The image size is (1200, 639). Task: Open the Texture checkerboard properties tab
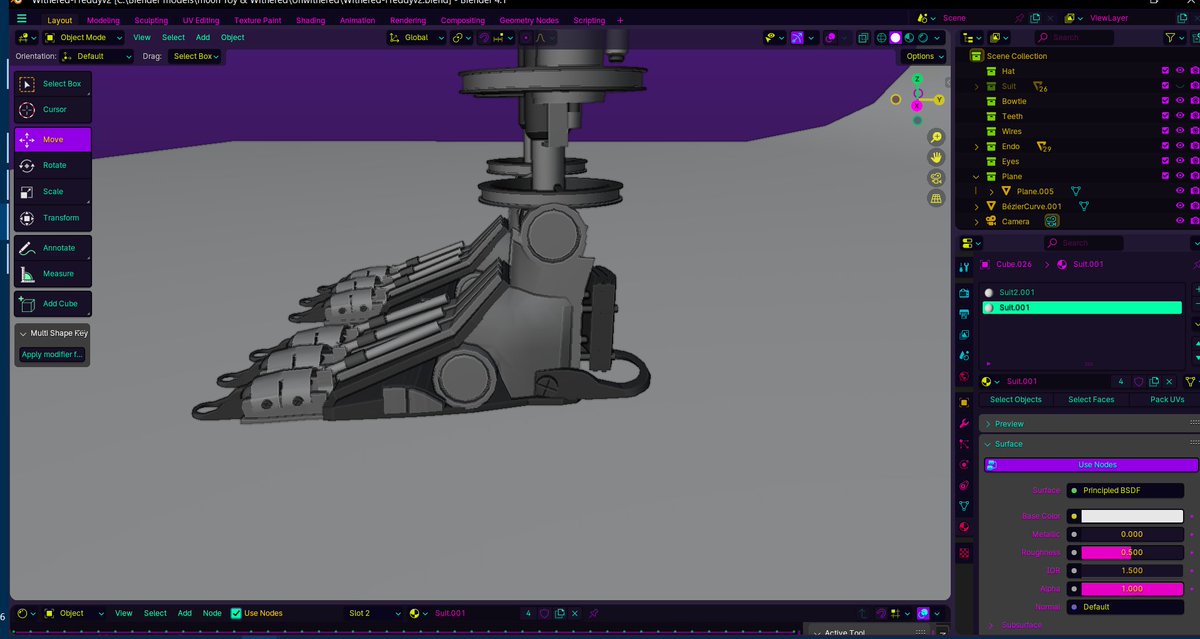tap(964, 552)
